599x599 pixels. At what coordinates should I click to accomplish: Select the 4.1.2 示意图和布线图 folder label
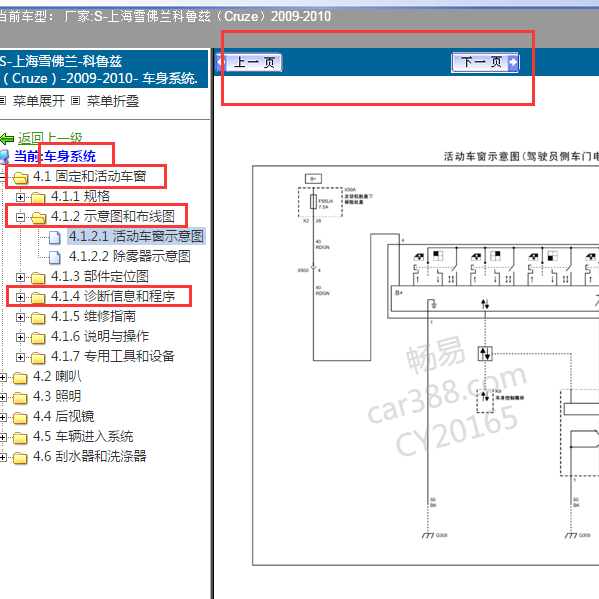click(x=113, y=216)
